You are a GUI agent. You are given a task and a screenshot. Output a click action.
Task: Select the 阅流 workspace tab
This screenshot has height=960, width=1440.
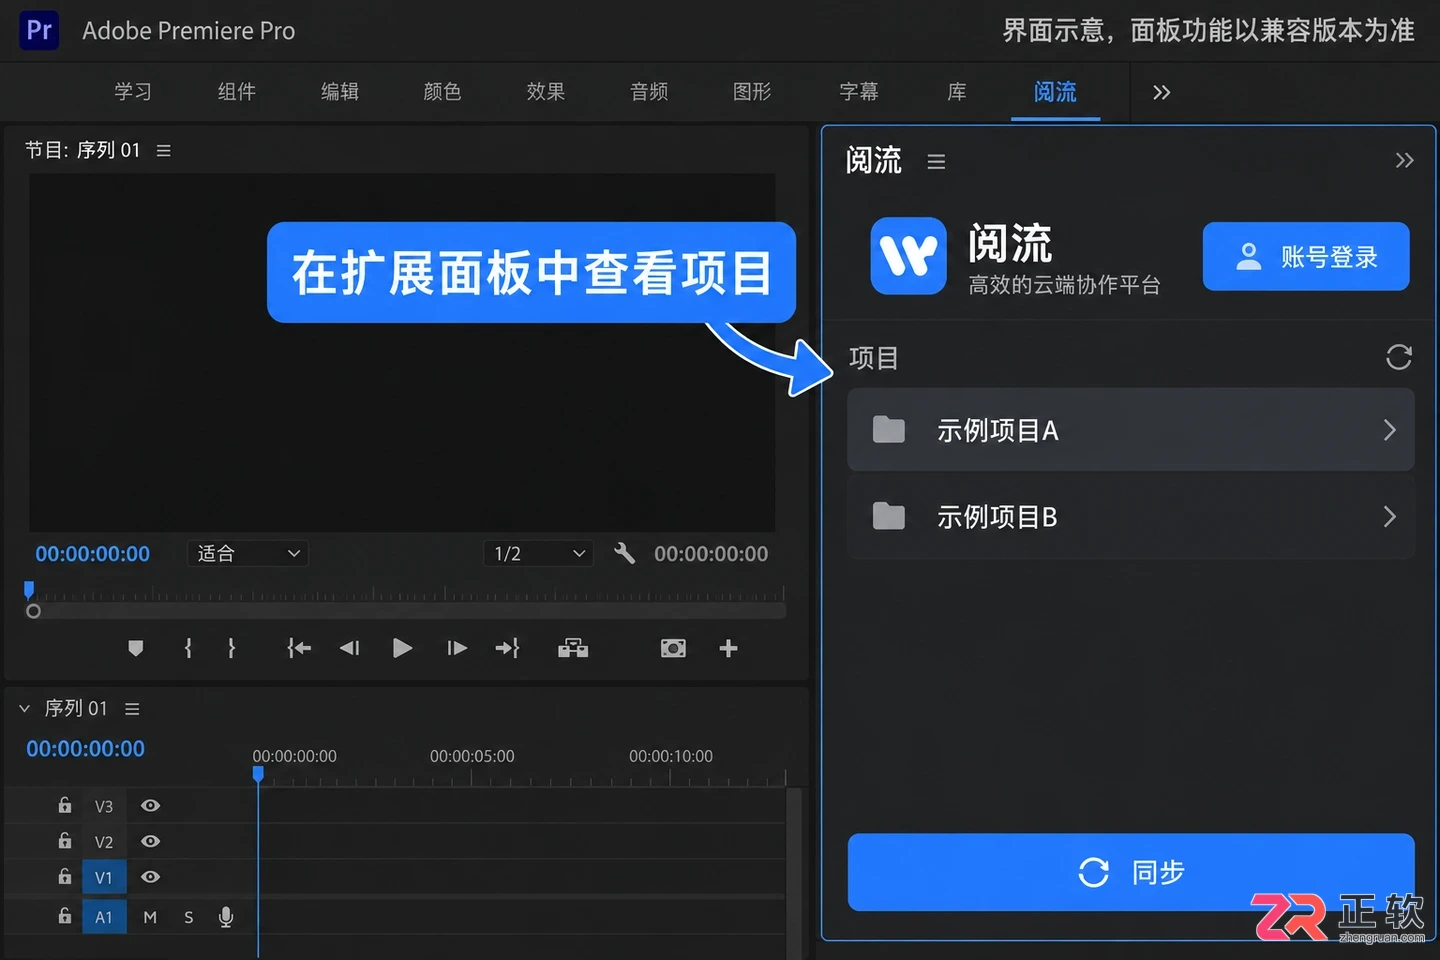point(1055,92)
